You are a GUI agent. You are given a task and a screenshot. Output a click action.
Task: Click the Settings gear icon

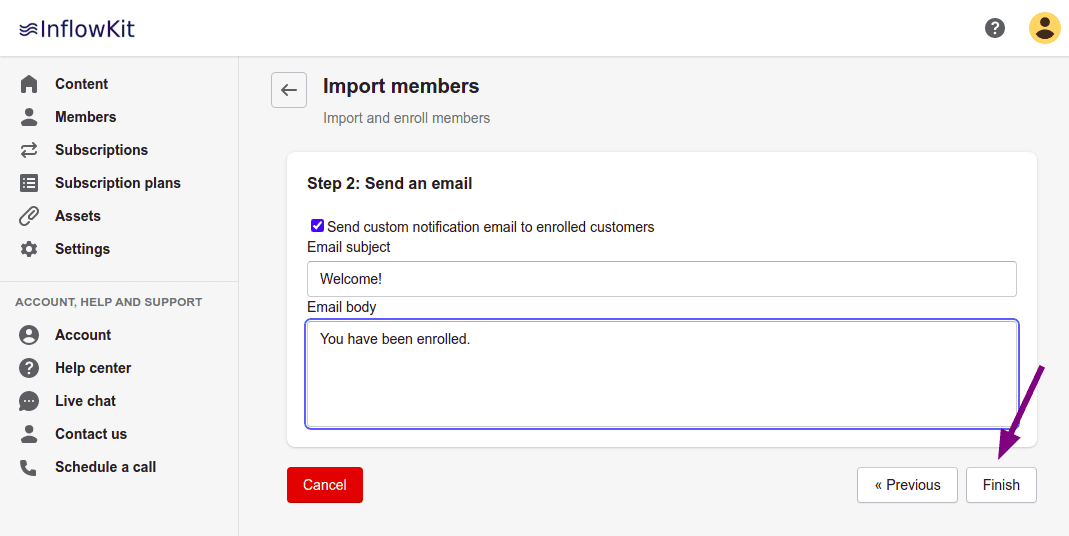pyautogui.click(x=29, y=249)
